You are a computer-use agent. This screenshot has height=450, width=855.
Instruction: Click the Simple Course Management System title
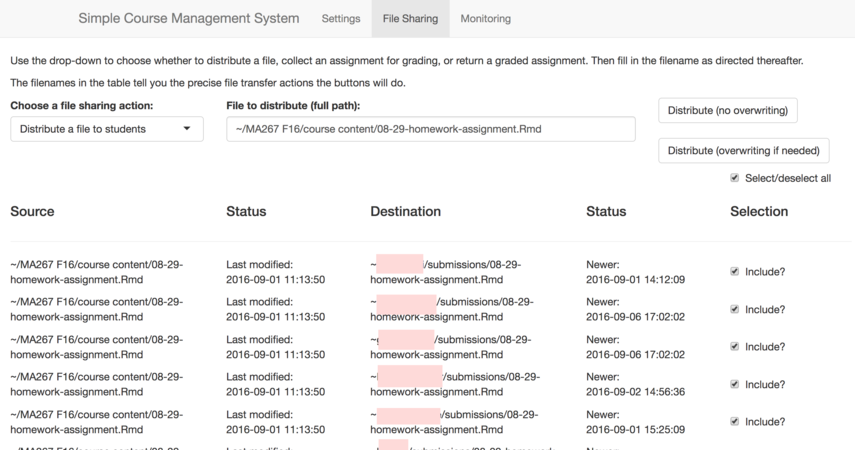point(189,18)
